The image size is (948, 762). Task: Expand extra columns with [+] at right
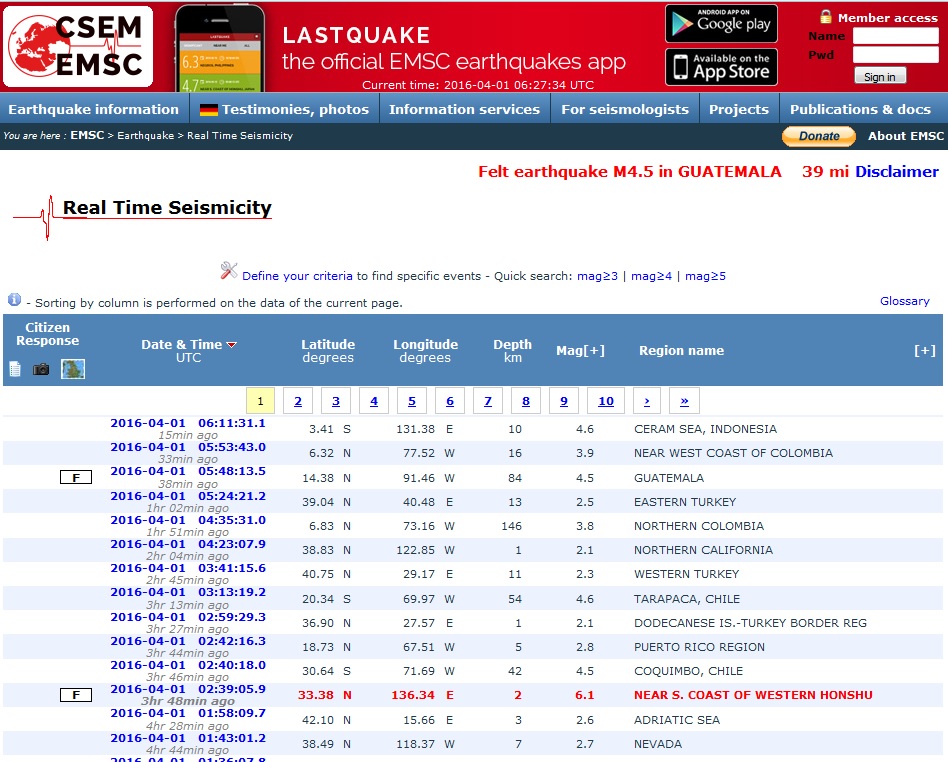[x=924, y=350]
